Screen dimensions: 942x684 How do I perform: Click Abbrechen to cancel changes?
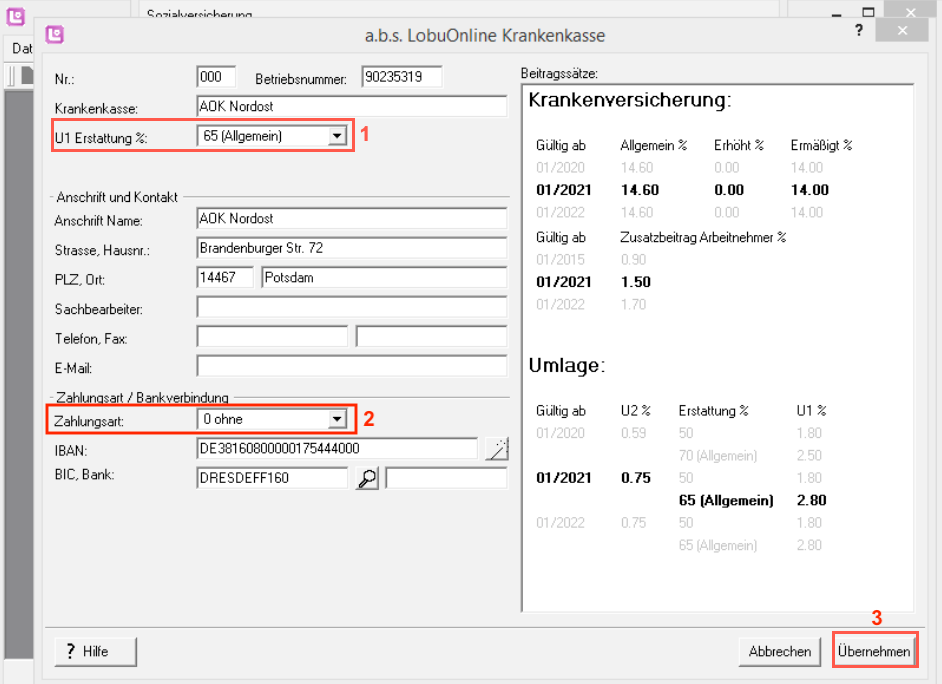coord(780,652)
